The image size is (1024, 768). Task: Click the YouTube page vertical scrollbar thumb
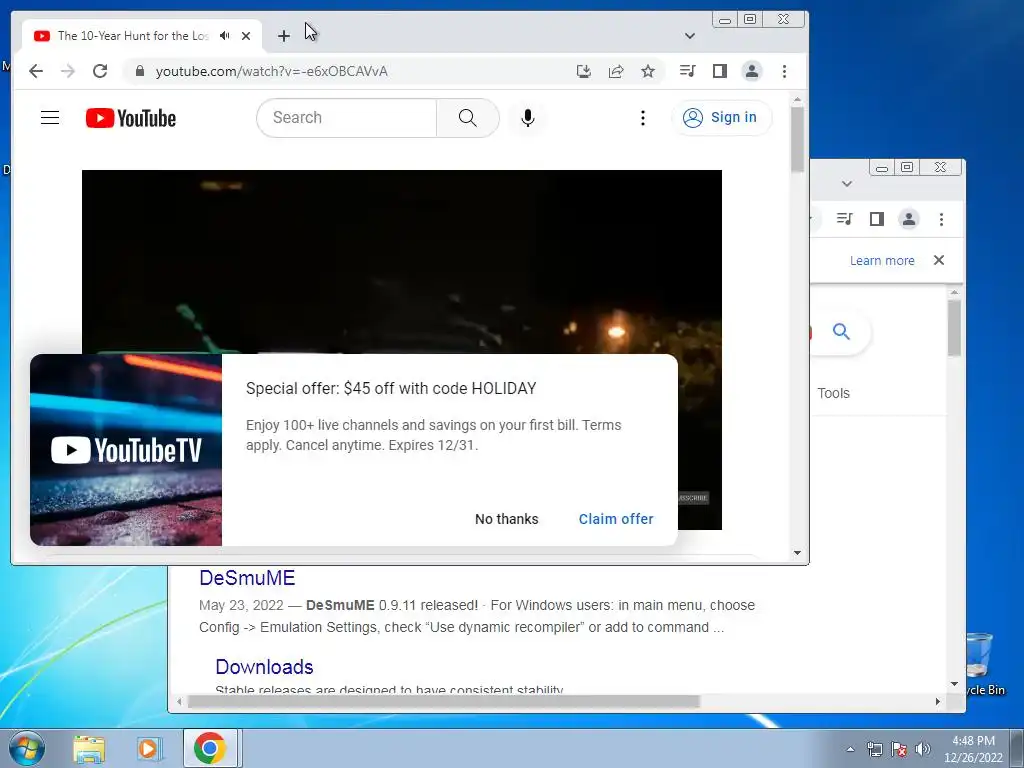click(x=797, y=138)
